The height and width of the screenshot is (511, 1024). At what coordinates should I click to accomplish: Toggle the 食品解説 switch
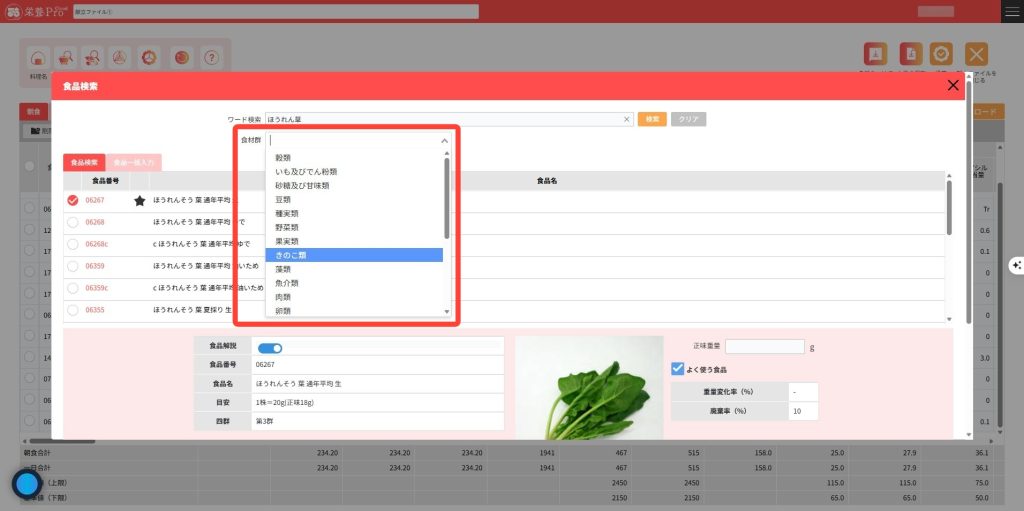pos(270,348)
